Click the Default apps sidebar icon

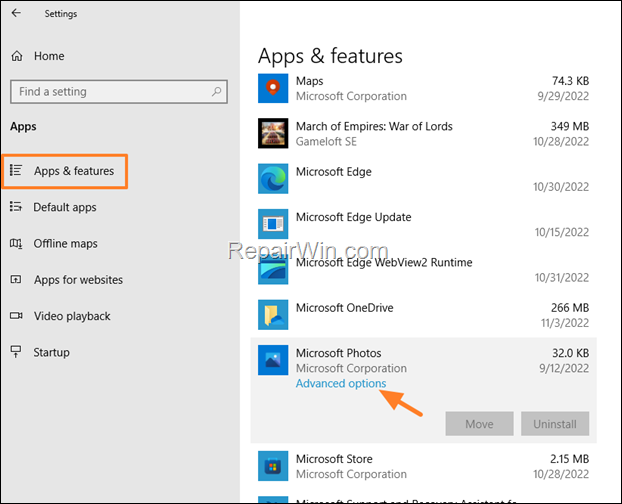click(16, 207)
